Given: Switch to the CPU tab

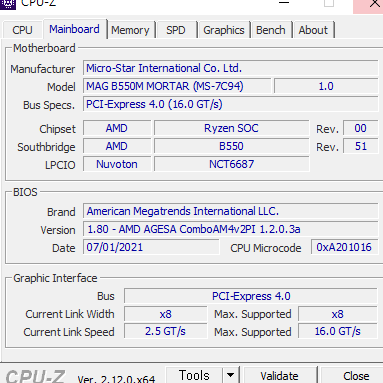Looking at the screenshot, I should (x=22, y=30).
